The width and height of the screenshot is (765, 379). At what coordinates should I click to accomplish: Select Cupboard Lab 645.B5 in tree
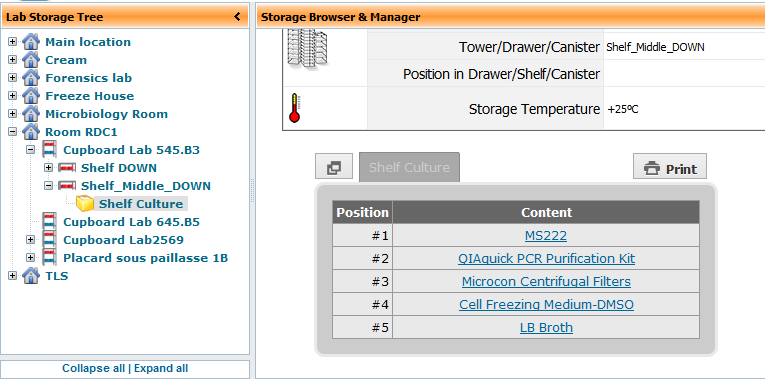[x=131, y=222]
